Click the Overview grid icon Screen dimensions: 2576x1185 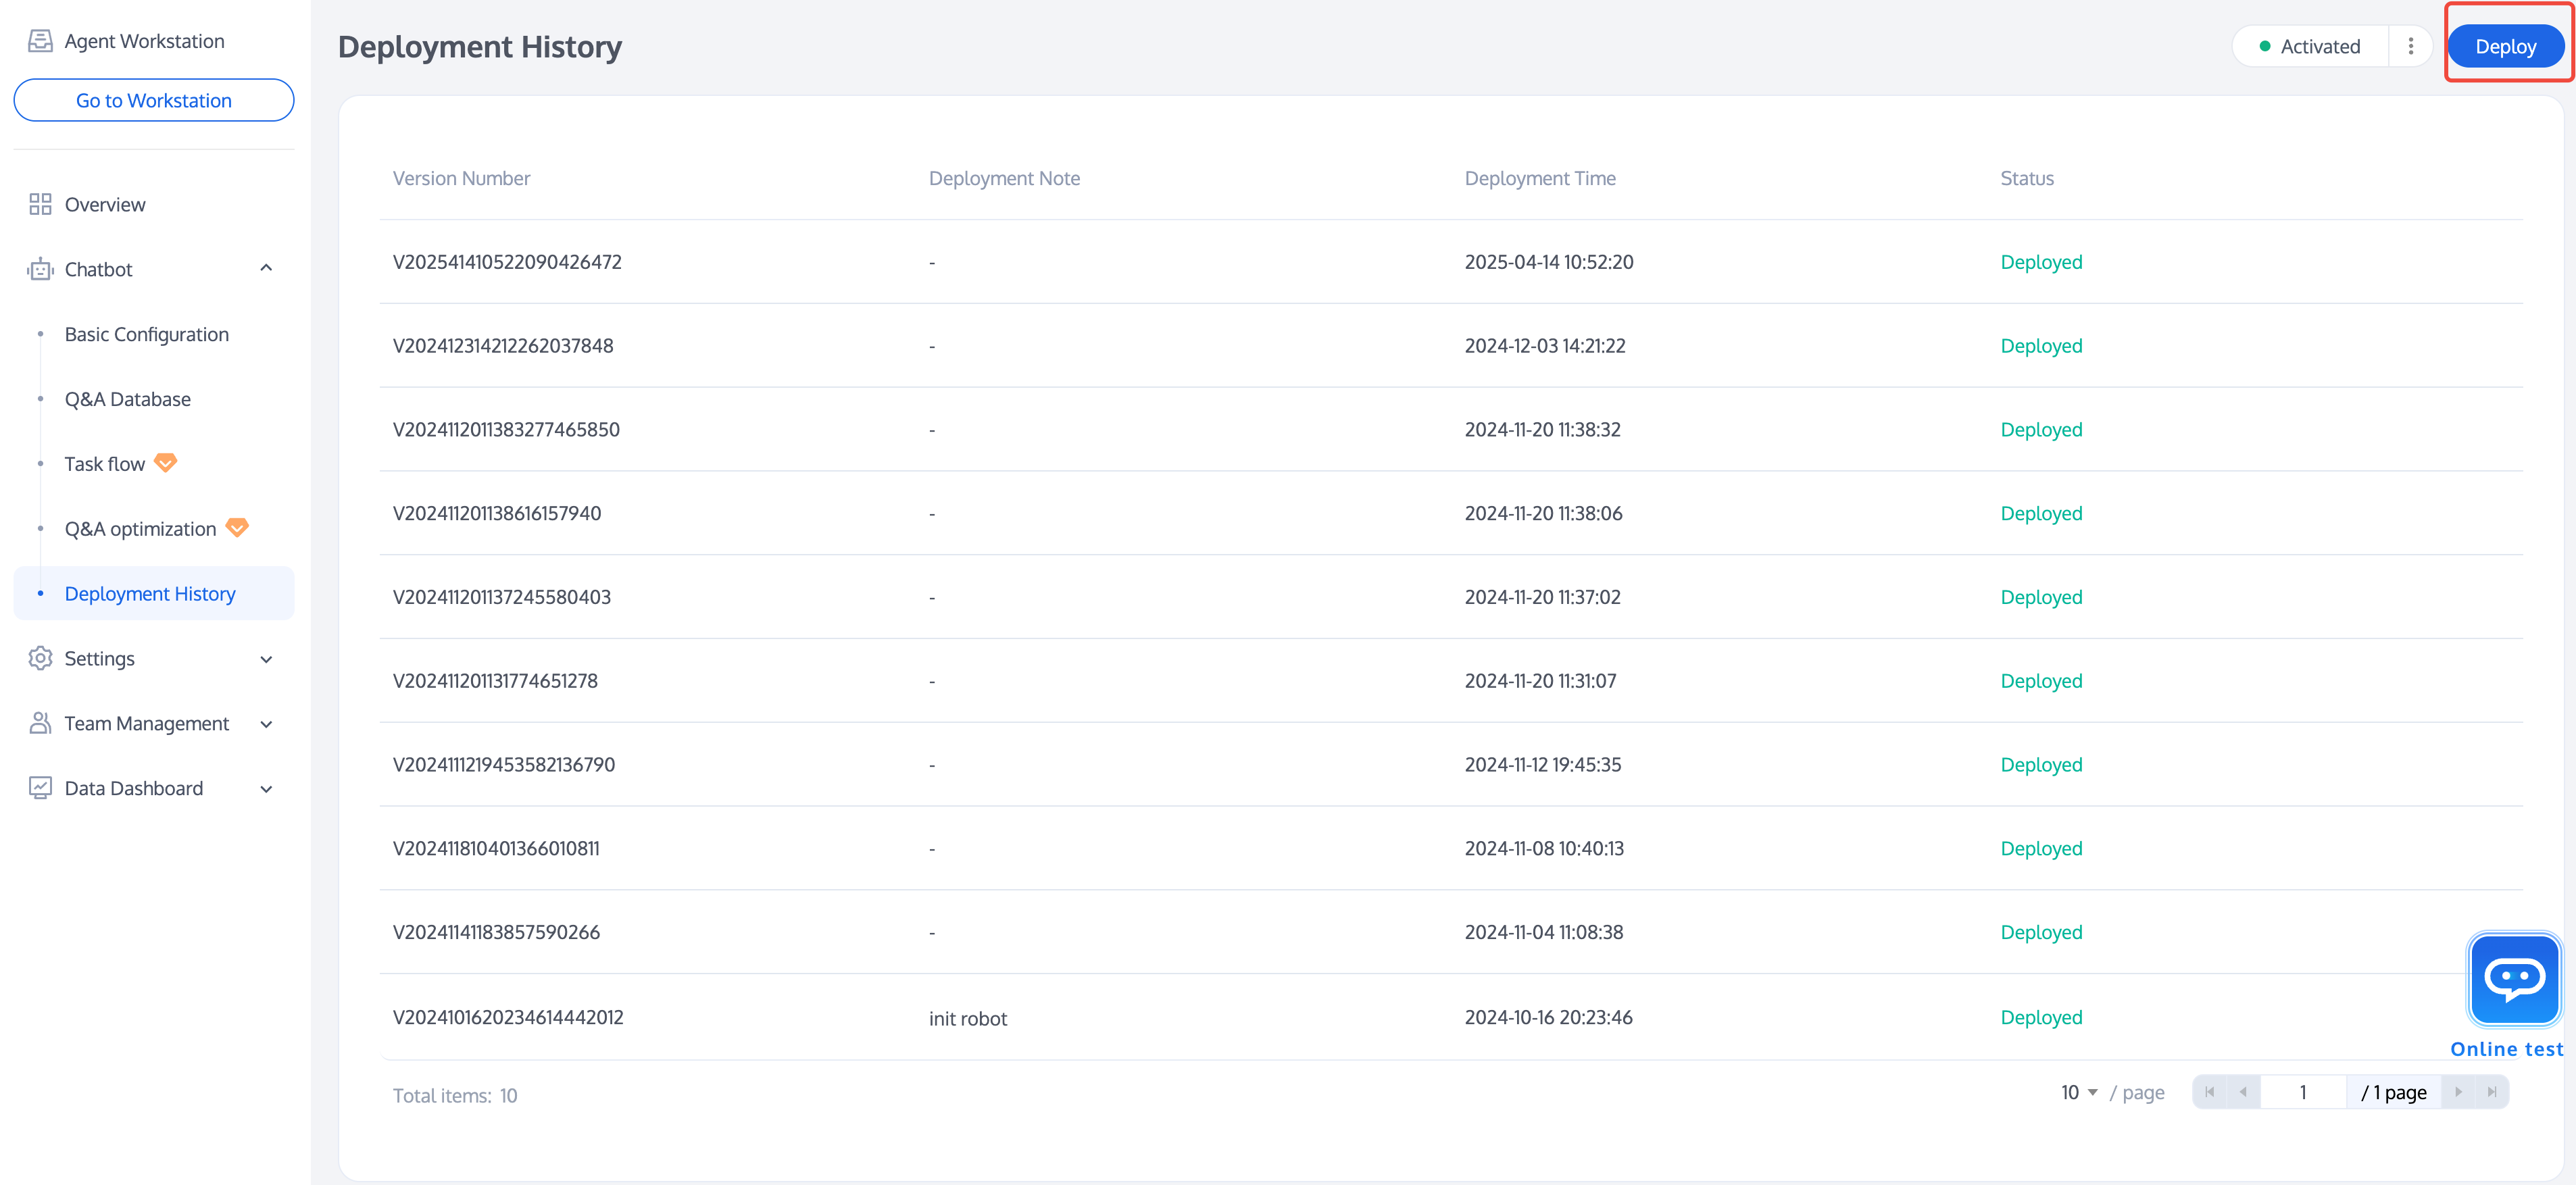pos(40,204)
